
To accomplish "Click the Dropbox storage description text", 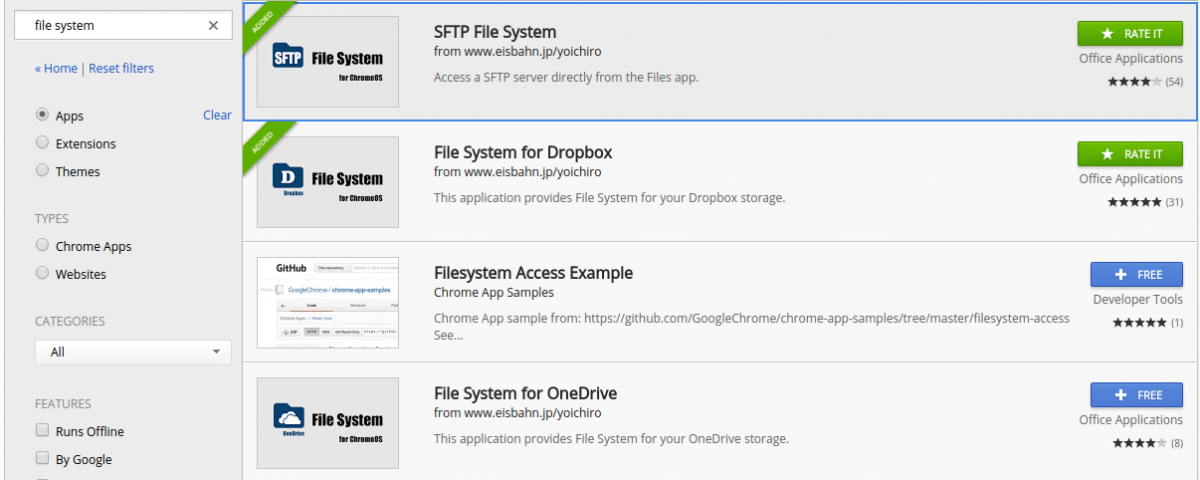I will (610, 198).
